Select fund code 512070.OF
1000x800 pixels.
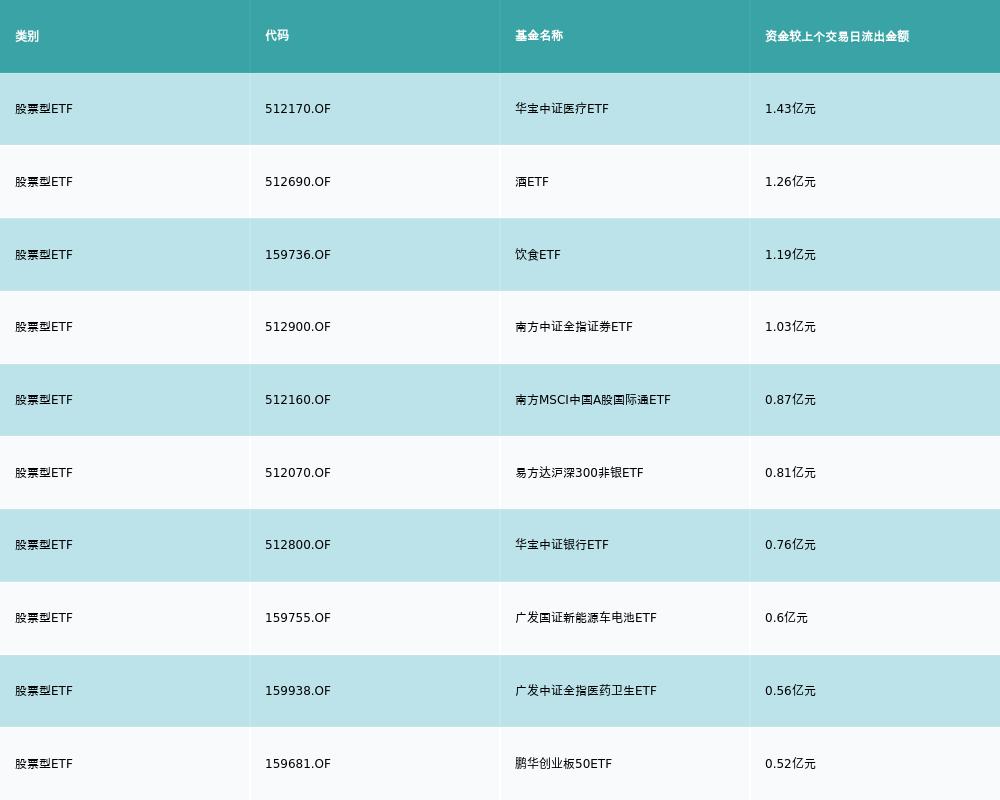point(298,473)
